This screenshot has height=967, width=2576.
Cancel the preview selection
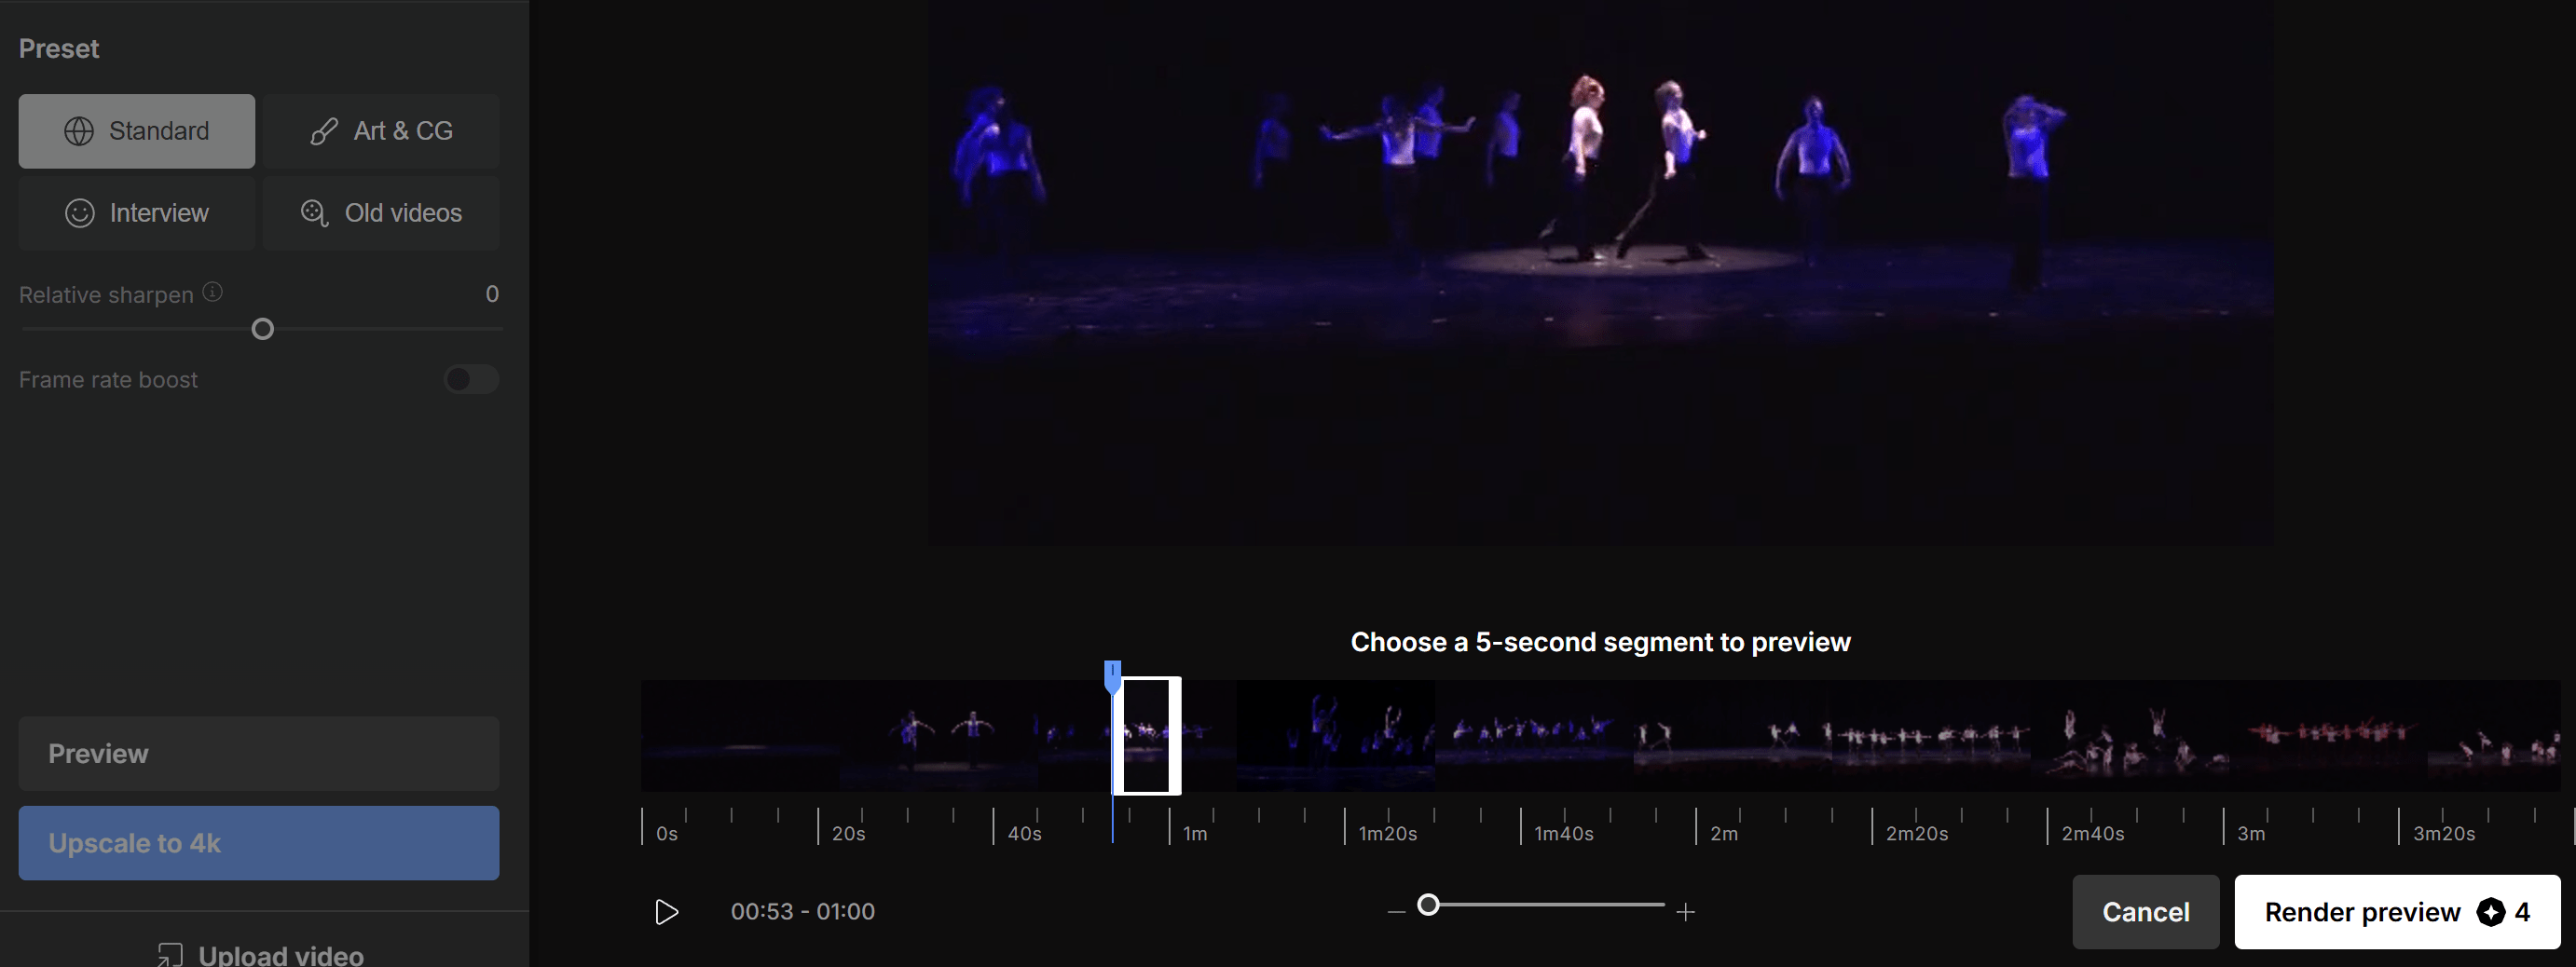point(2145,912)
